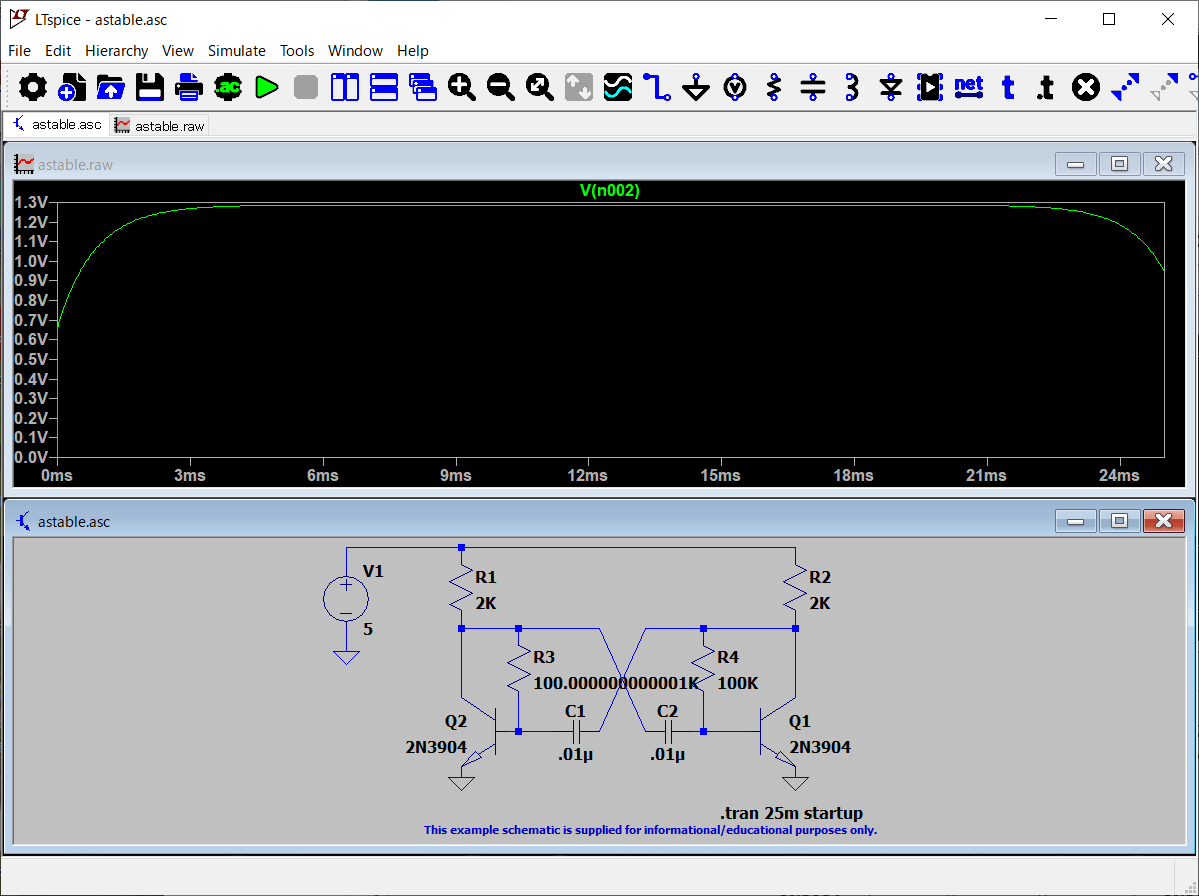Image resolution: width=1199 pixels, height=896 pixels.
Task: Click the .tran 25m startup directive
Action: (x=790, y=813)
